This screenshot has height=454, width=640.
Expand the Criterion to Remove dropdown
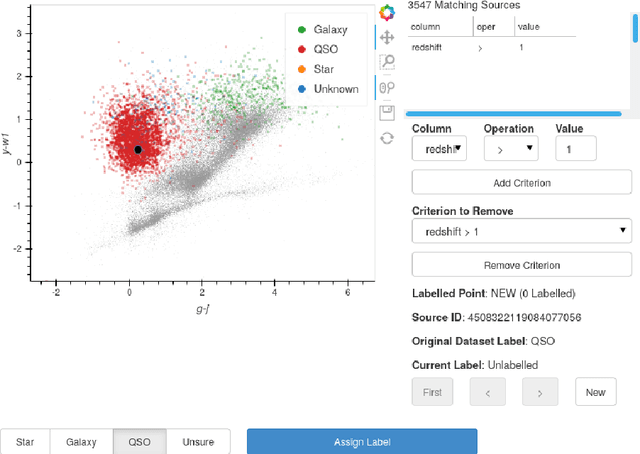click(521, 231)
